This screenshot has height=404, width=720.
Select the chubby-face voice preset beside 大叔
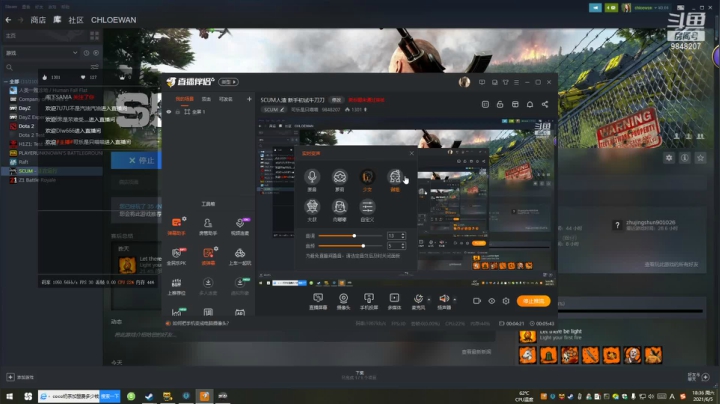point(340,207)
